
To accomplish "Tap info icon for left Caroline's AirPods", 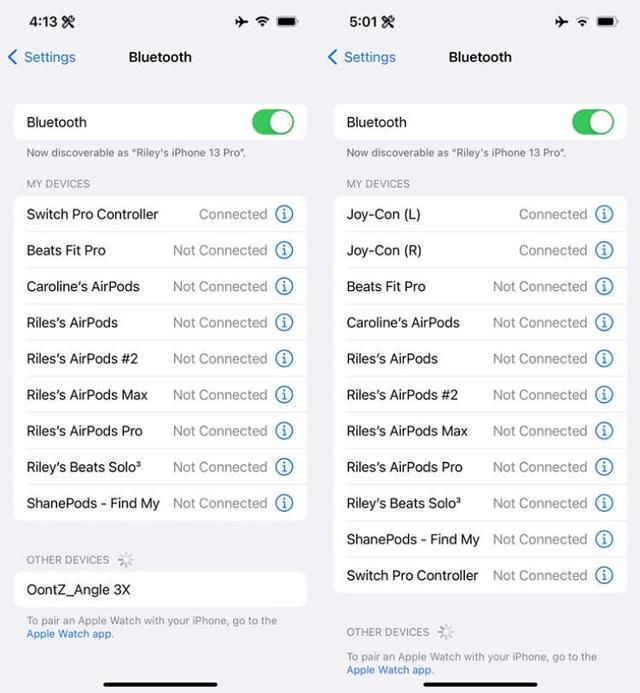I will (284, 286).
